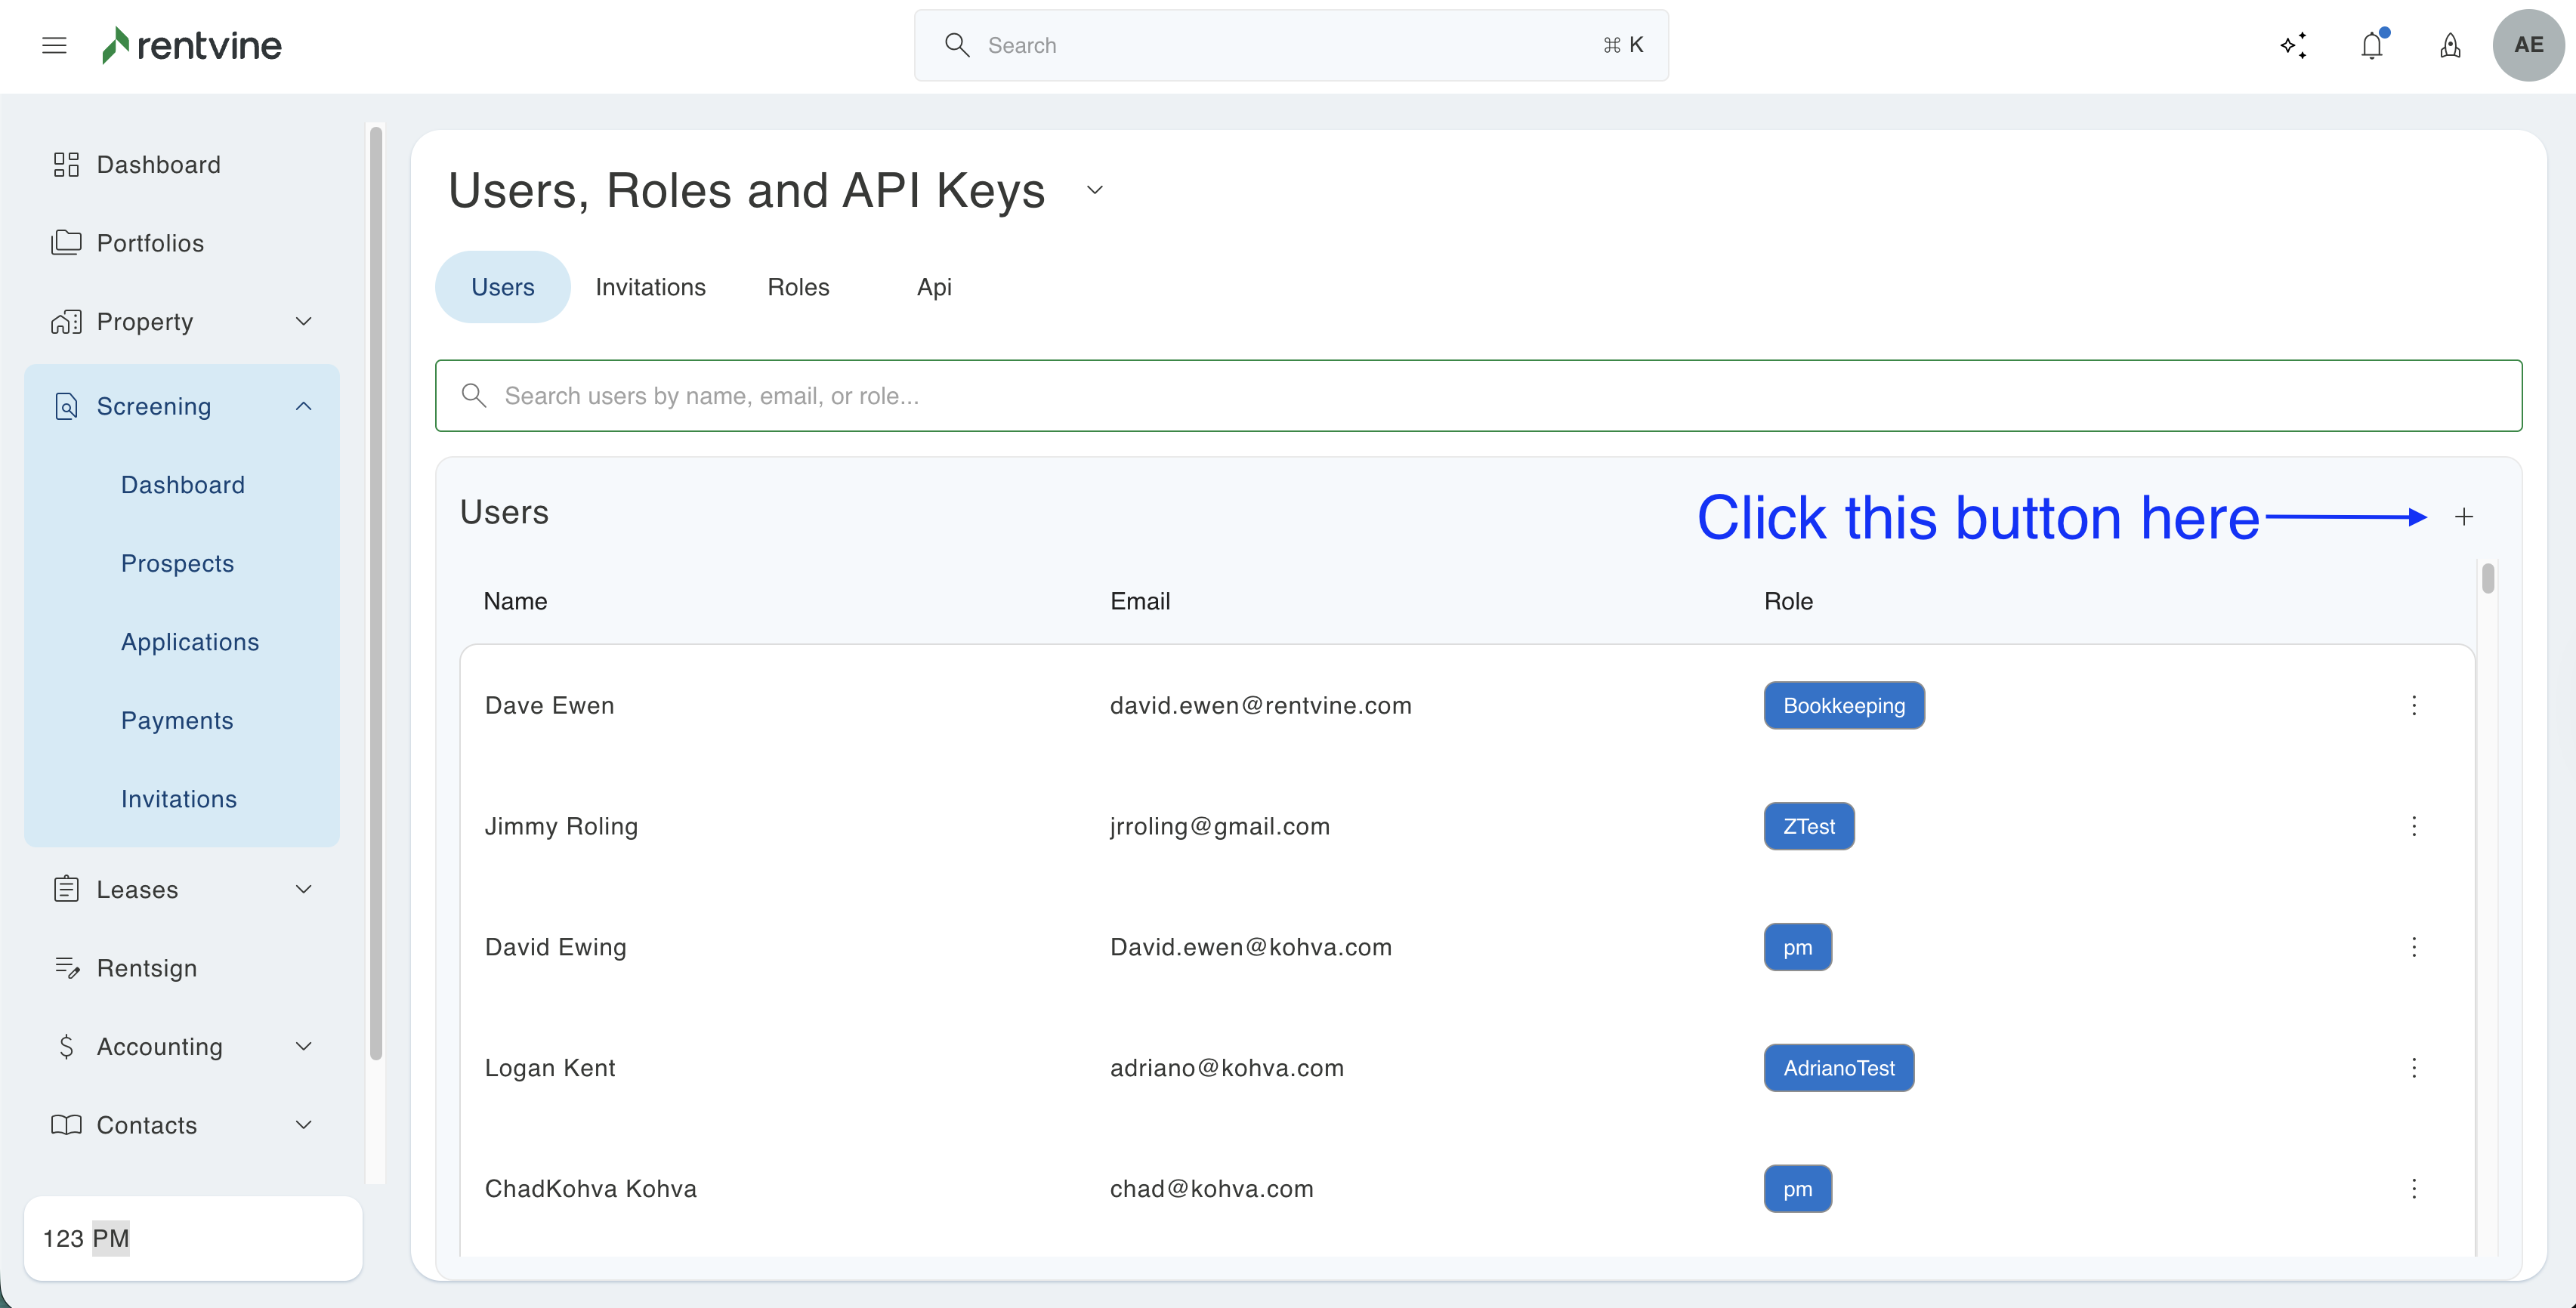Image resolution: width=2576 pixels, height=1308 pixels.
Task: Click the users table scrollbar
Action: 2488,579
